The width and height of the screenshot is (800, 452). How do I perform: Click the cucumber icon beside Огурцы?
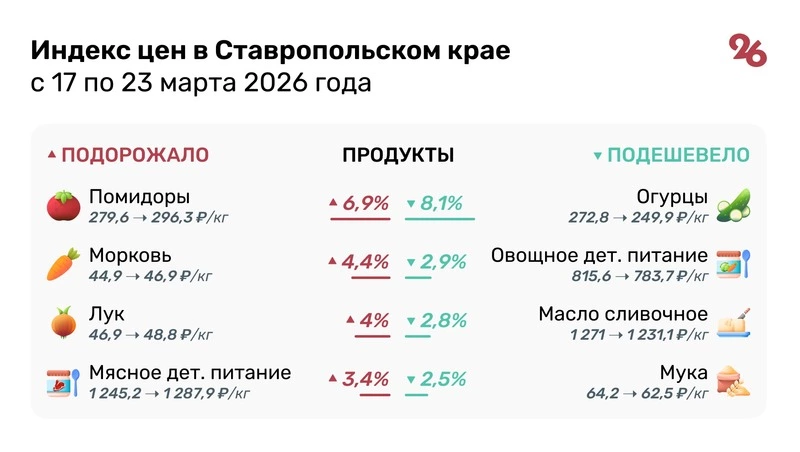pos(734,205)
